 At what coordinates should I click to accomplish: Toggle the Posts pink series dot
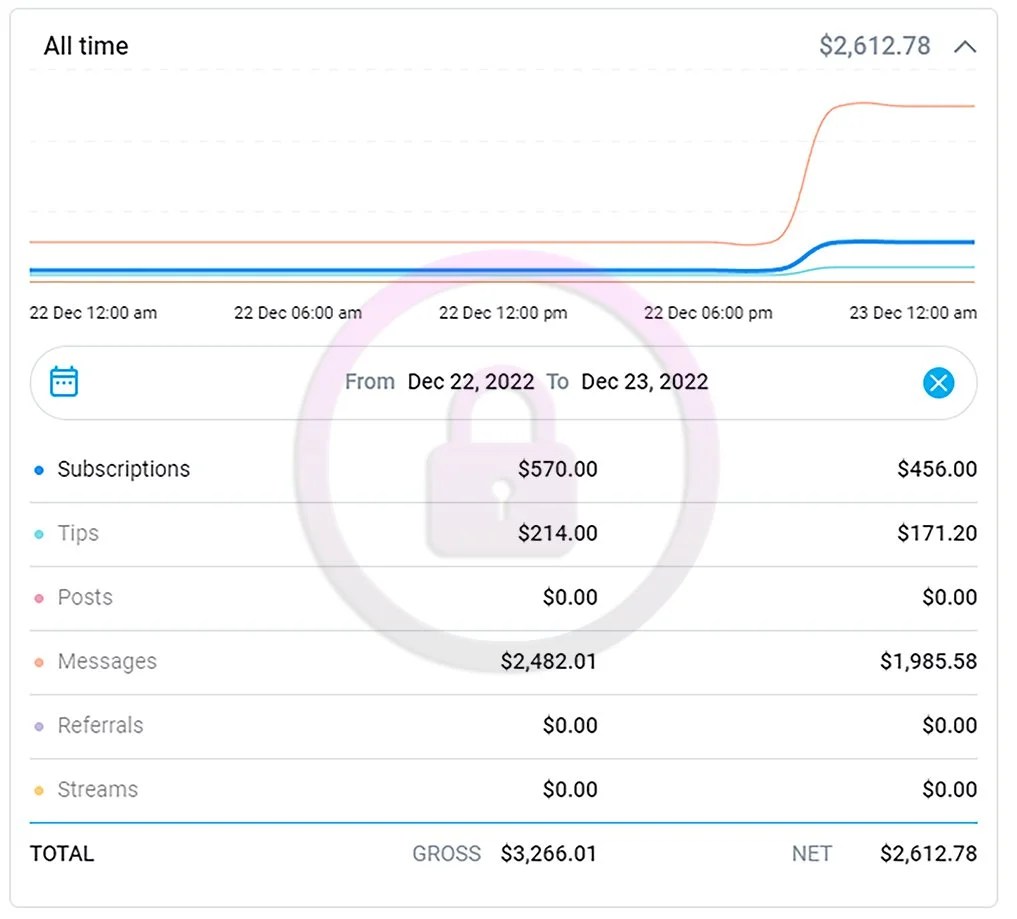(39, 598)
